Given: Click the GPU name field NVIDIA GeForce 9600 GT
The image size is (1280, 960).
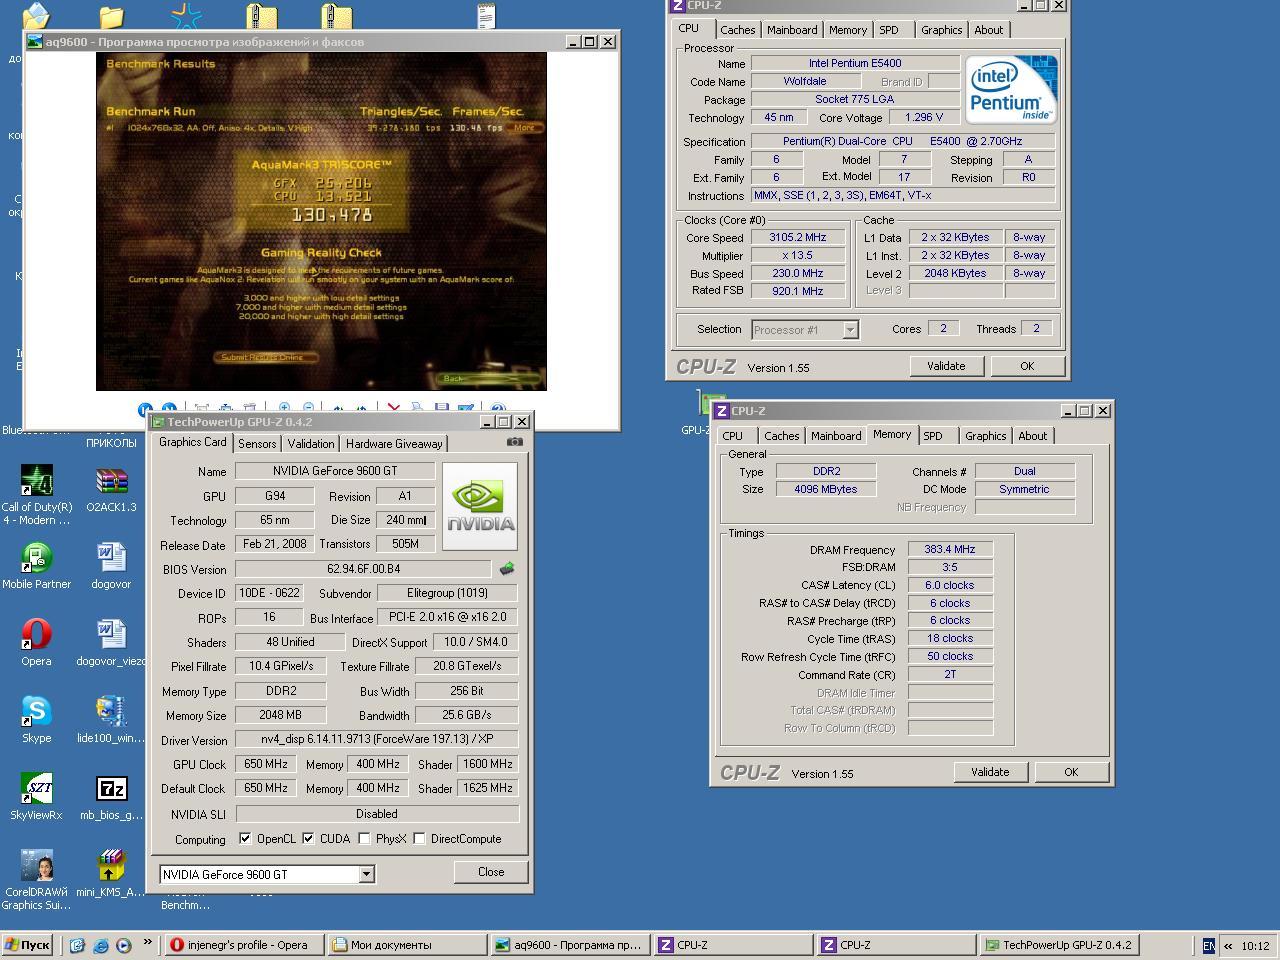Looking at the screenshot, I should pos(335,471).
